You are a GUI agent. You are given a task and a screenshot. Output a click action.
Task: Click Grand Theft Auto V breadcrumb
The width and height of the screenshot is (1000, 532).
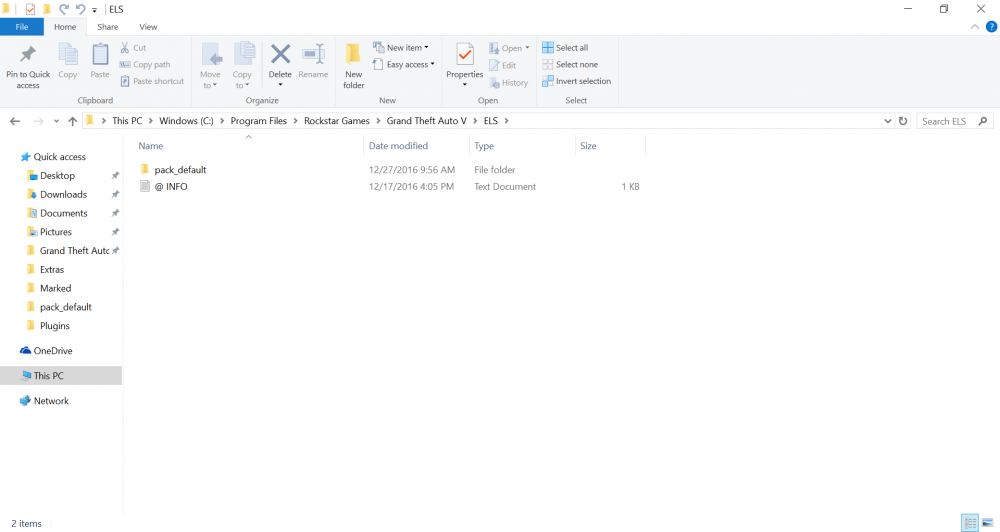coord(427,121)
